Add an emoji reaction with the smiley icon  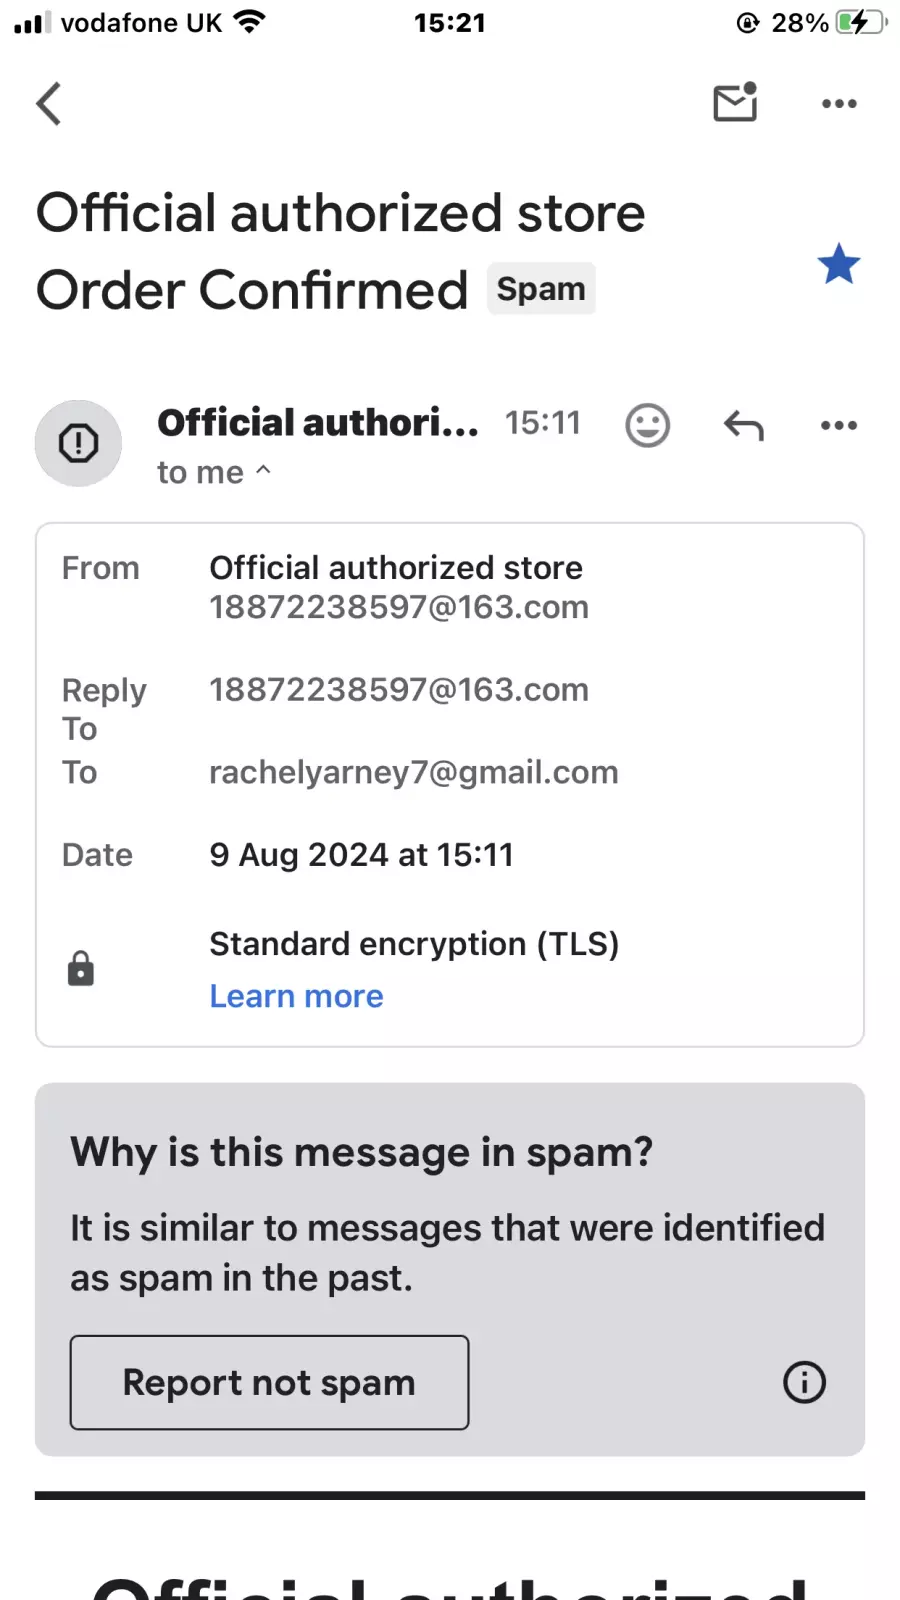click(x=647, y=425)
